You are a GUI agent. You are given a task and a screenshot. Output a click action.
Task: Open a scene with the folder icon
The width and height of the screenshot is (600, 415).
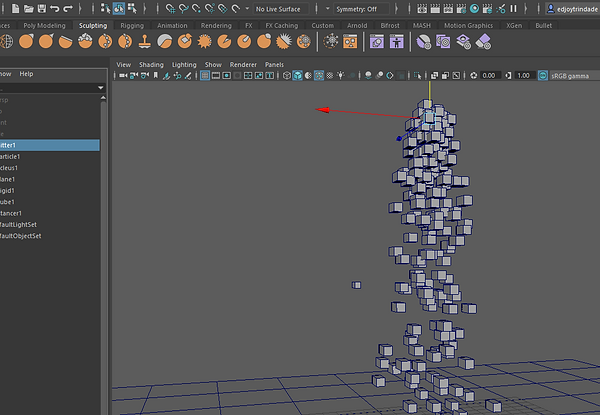click(x=29, y=8)
